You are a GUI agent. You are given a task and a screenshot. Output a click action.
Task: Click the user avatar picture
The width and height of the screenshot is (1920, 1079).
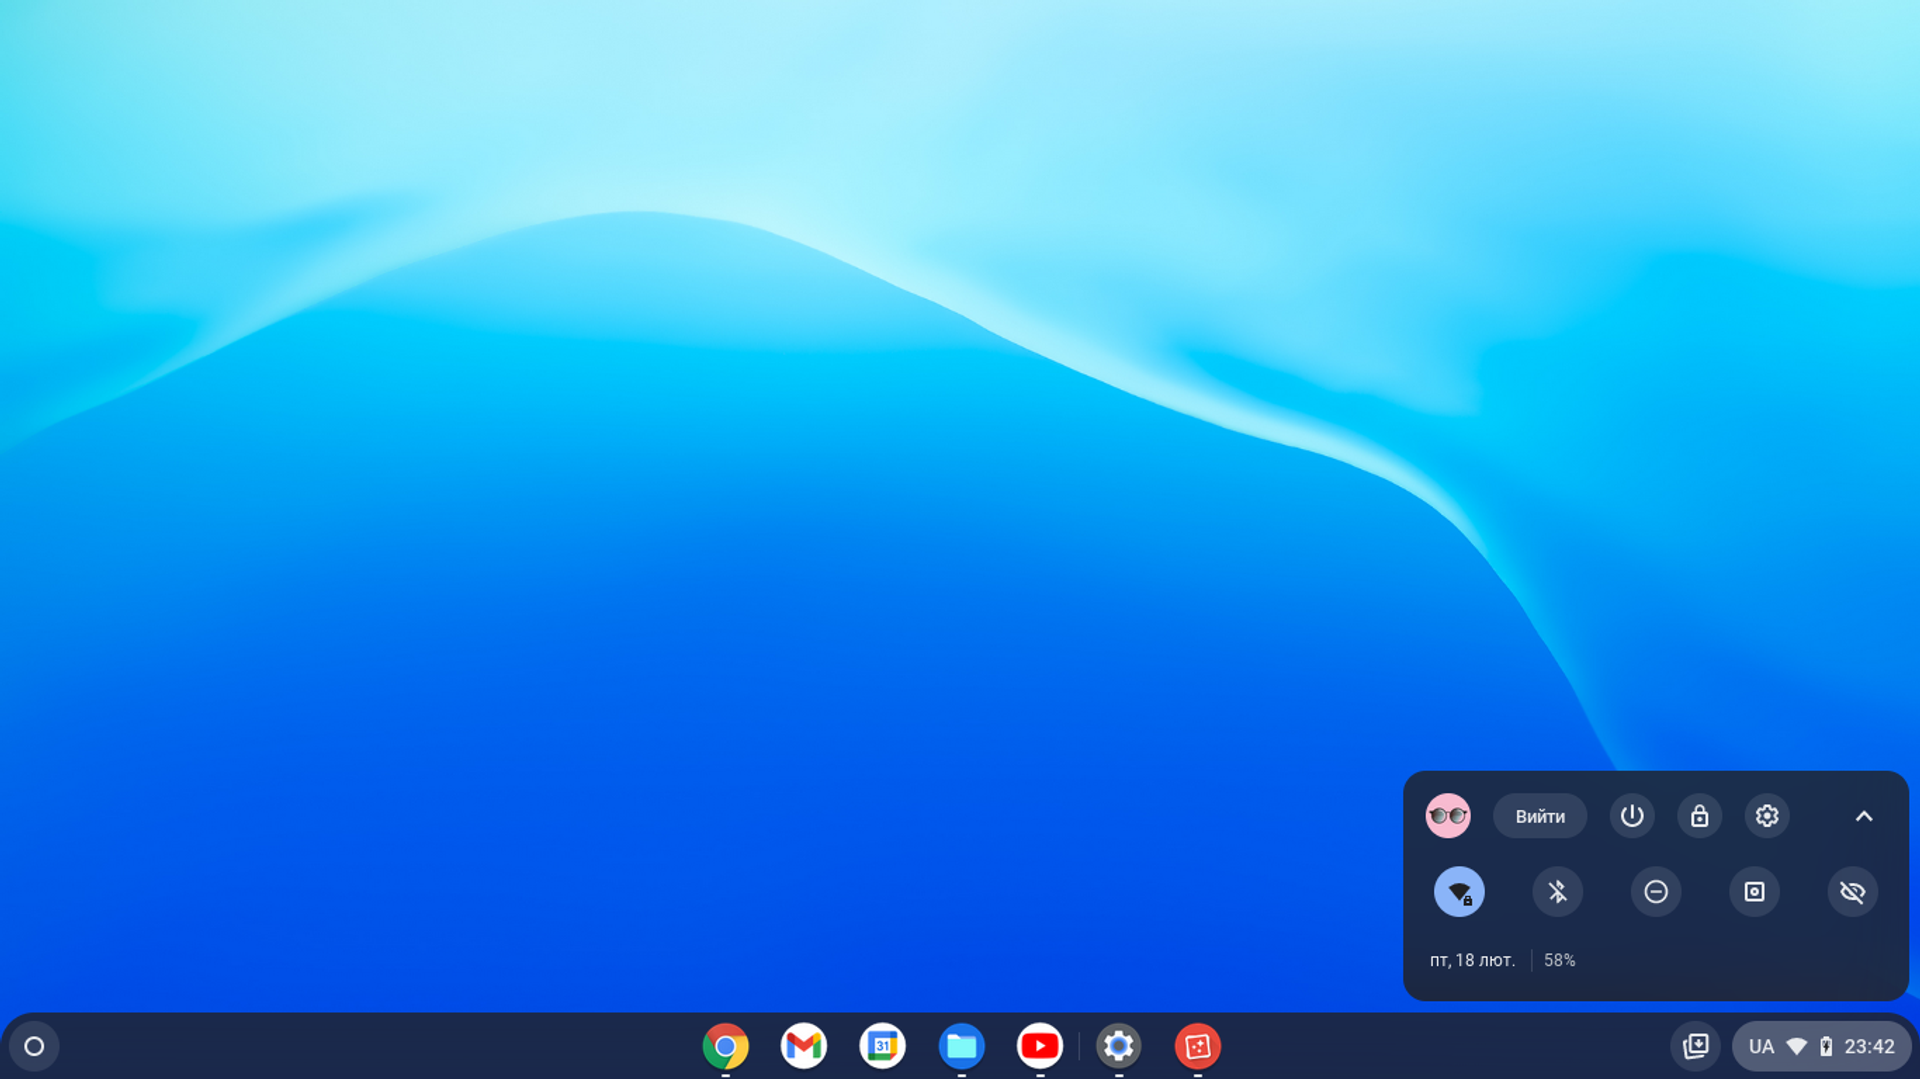coord(1448,816)
